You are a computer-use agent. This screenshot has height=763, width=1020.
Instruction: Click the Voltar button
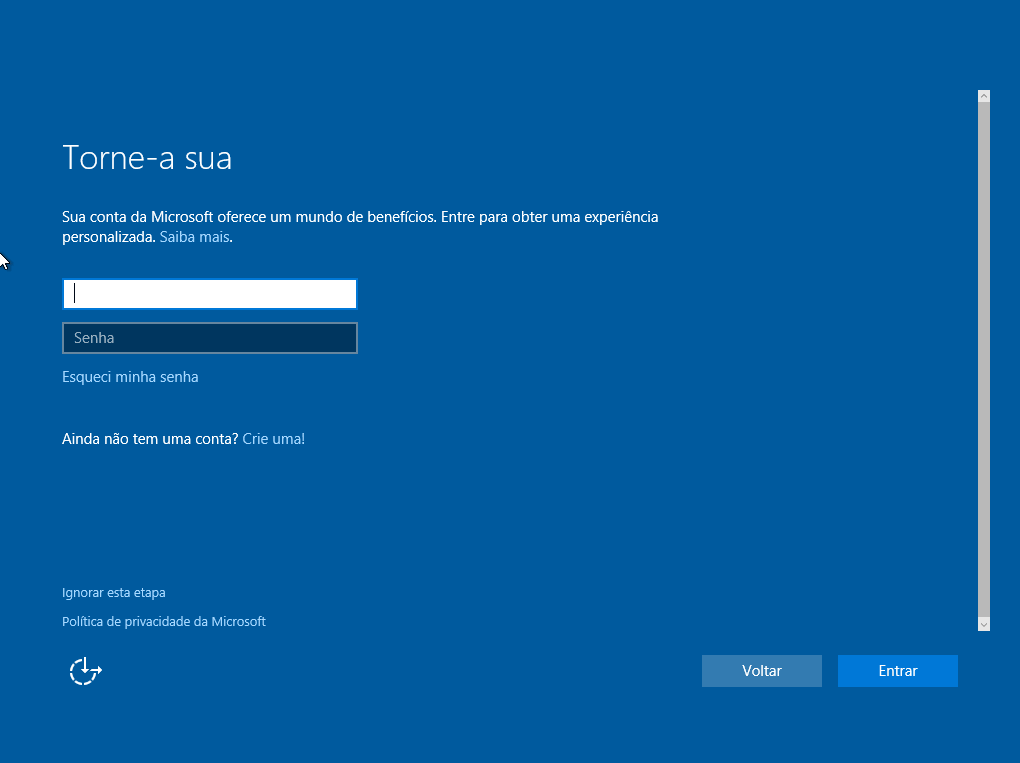pos(762,671)
